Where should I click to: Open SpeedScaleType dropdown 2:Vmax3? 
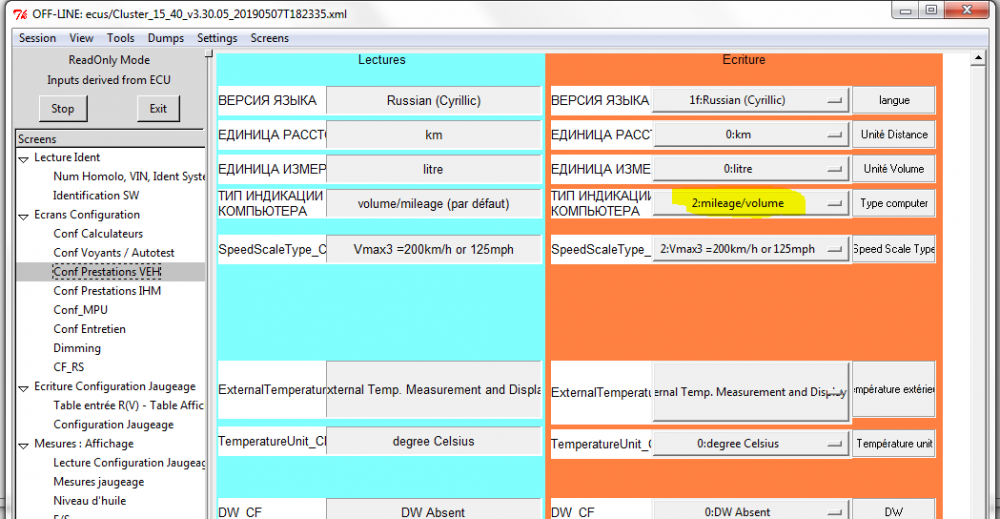coord(751,249)
